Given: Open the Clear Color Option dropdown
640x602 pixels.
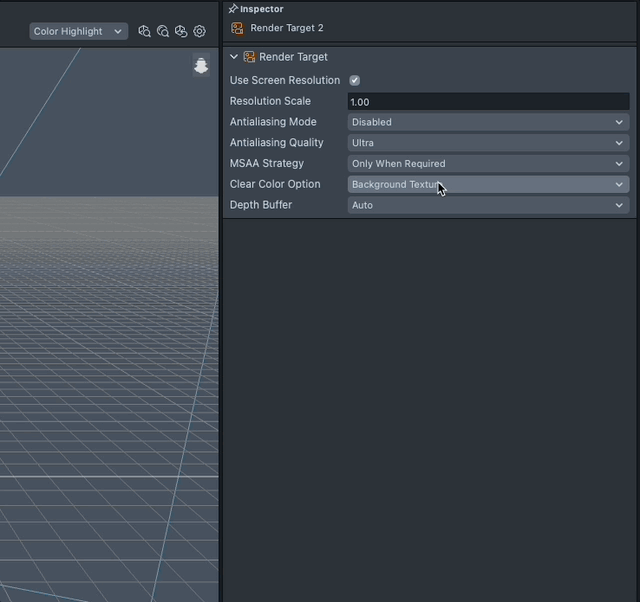Looking at the screenshot, I should 488,185.
